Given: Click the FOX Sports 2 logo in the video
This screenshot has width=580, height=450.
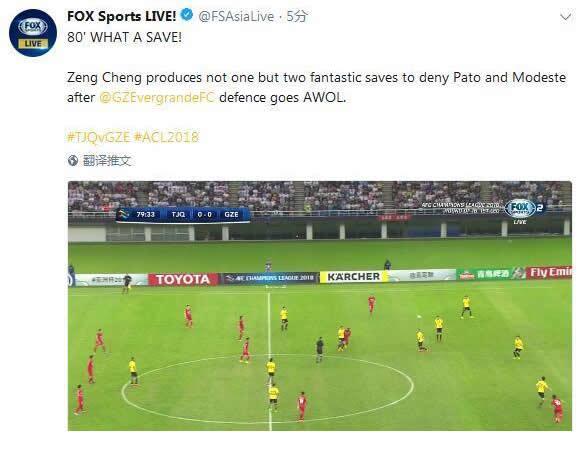Looking at the screenshot, I should [525, 210].
